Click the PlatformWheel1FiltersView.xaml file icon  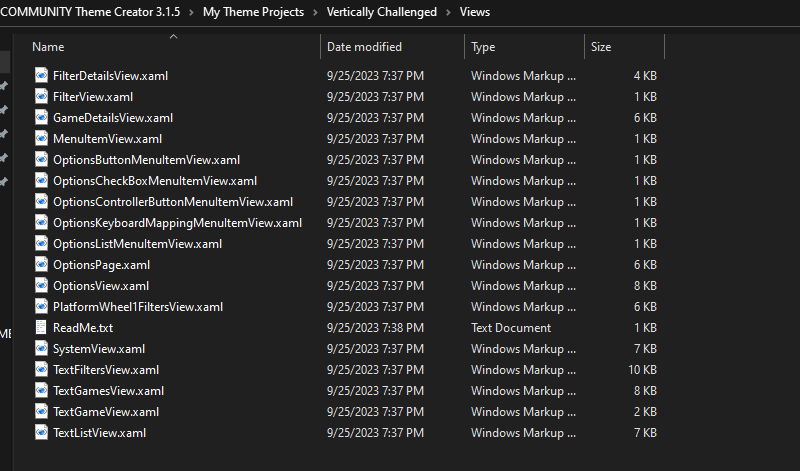point(41,307)
